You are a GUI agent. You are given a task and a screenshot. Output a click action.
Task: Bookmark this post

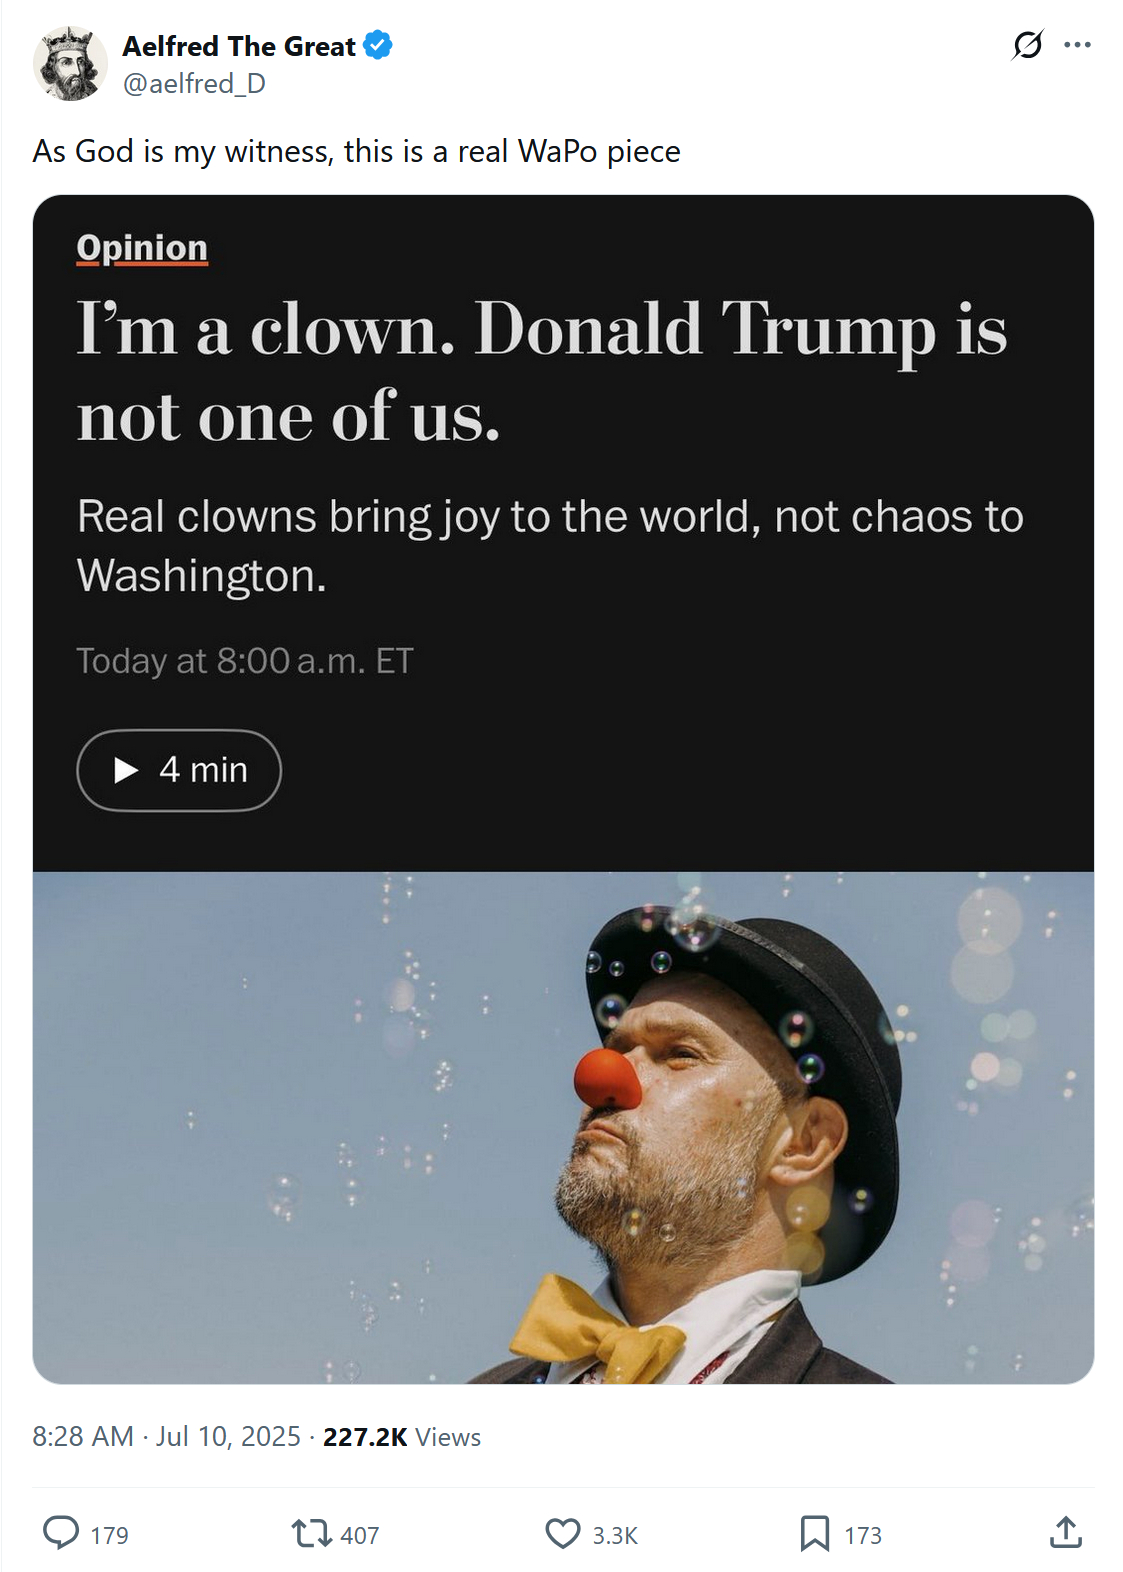(814, 1533)
